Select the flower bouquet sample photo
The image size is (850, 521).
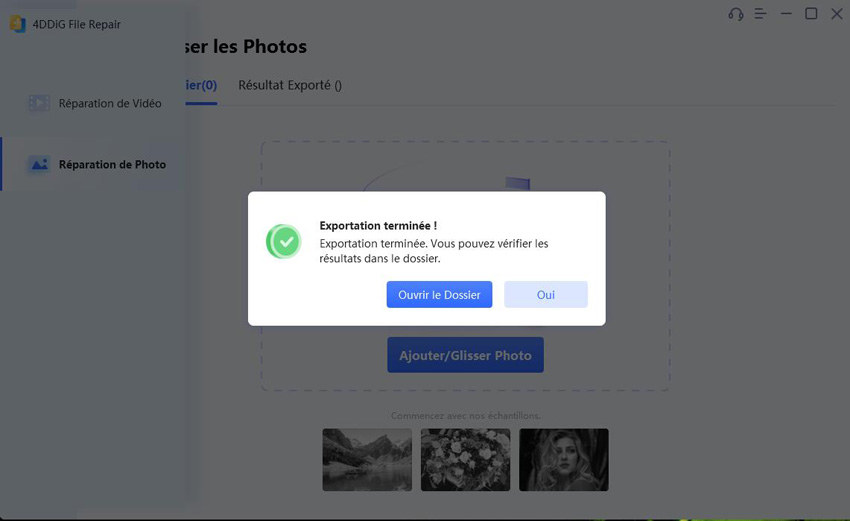tap(465, 460)
